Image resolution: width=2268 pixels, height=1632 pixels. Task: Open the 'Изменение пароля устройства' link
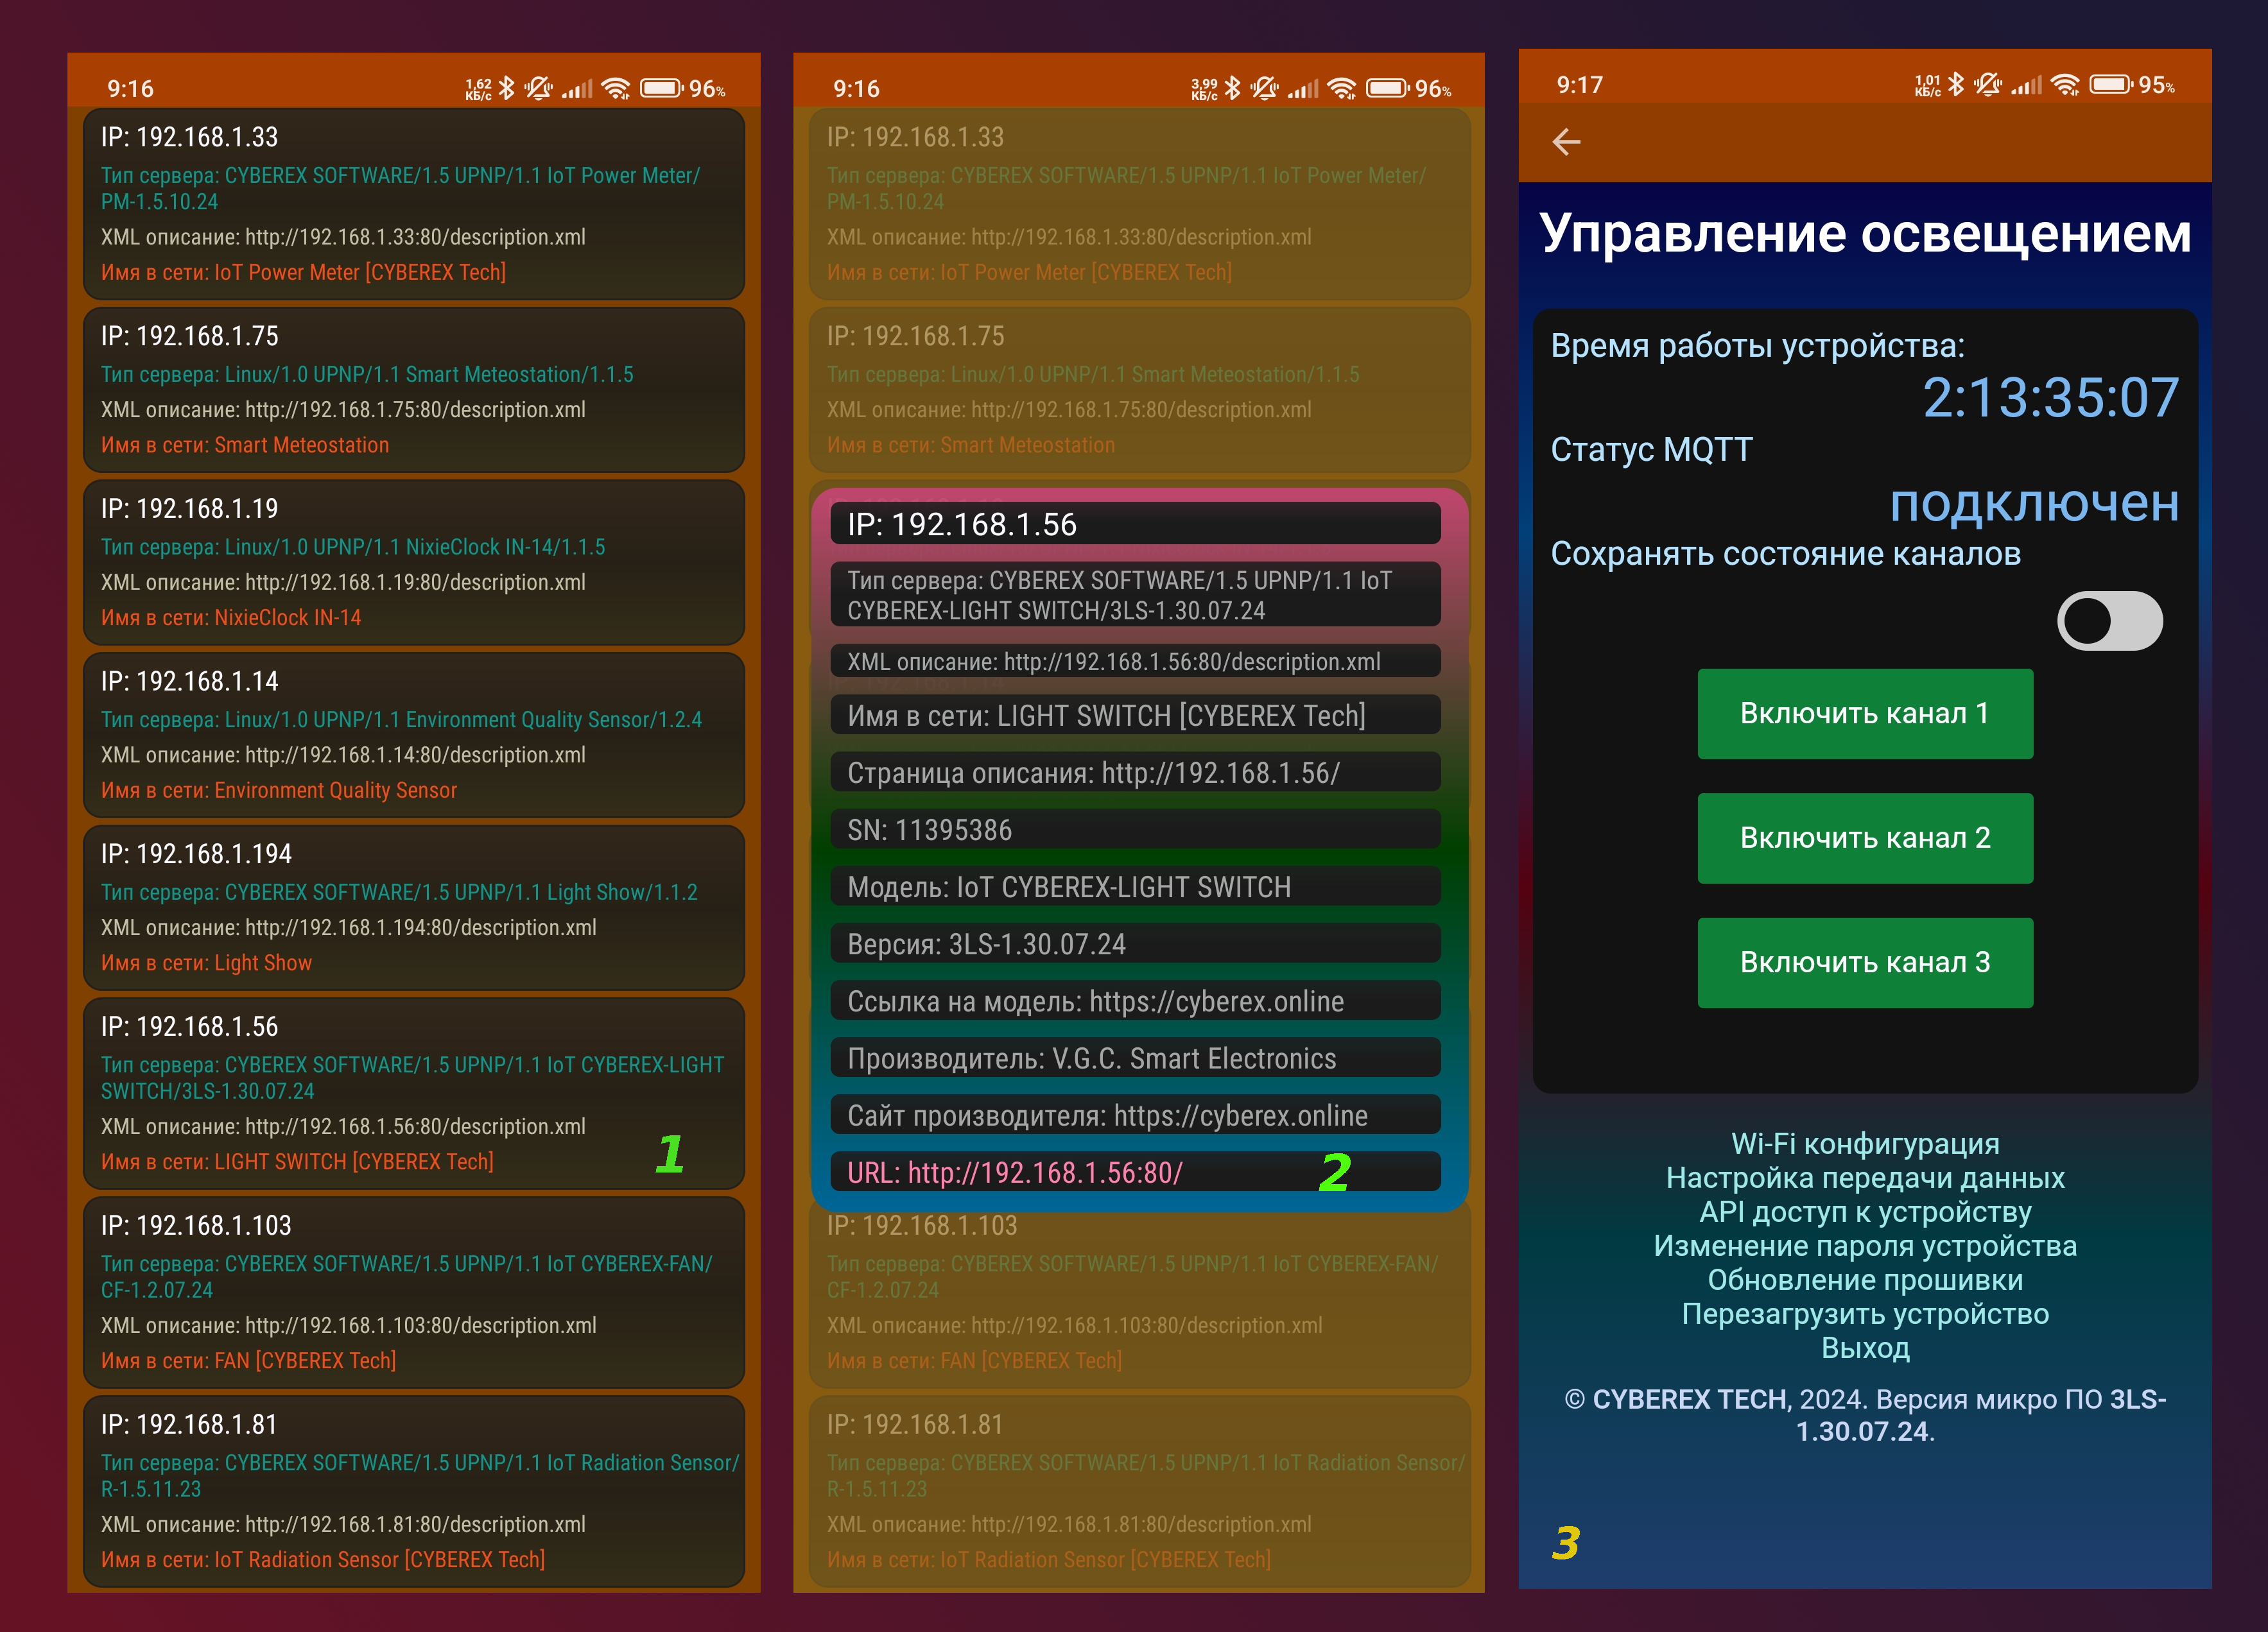point(1865,1246)
